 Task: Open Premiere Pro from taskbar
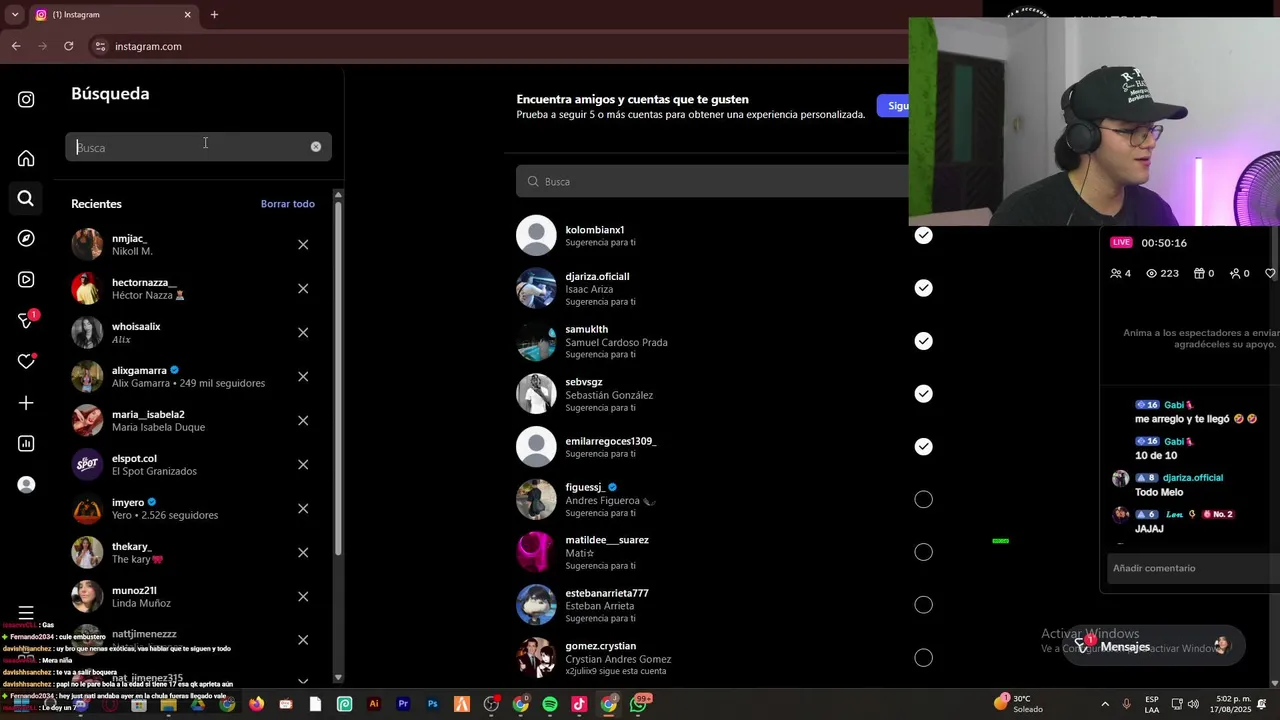pos(403,704)
